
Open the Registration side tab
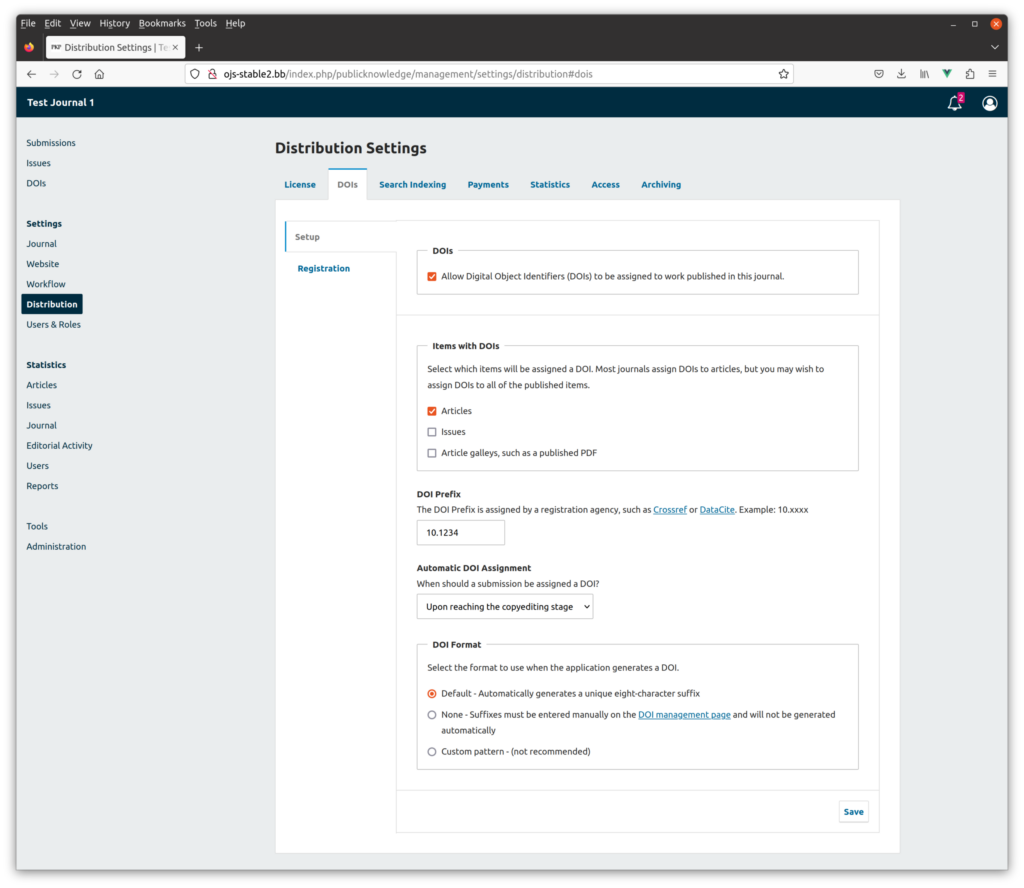click(x=324, y=269)
